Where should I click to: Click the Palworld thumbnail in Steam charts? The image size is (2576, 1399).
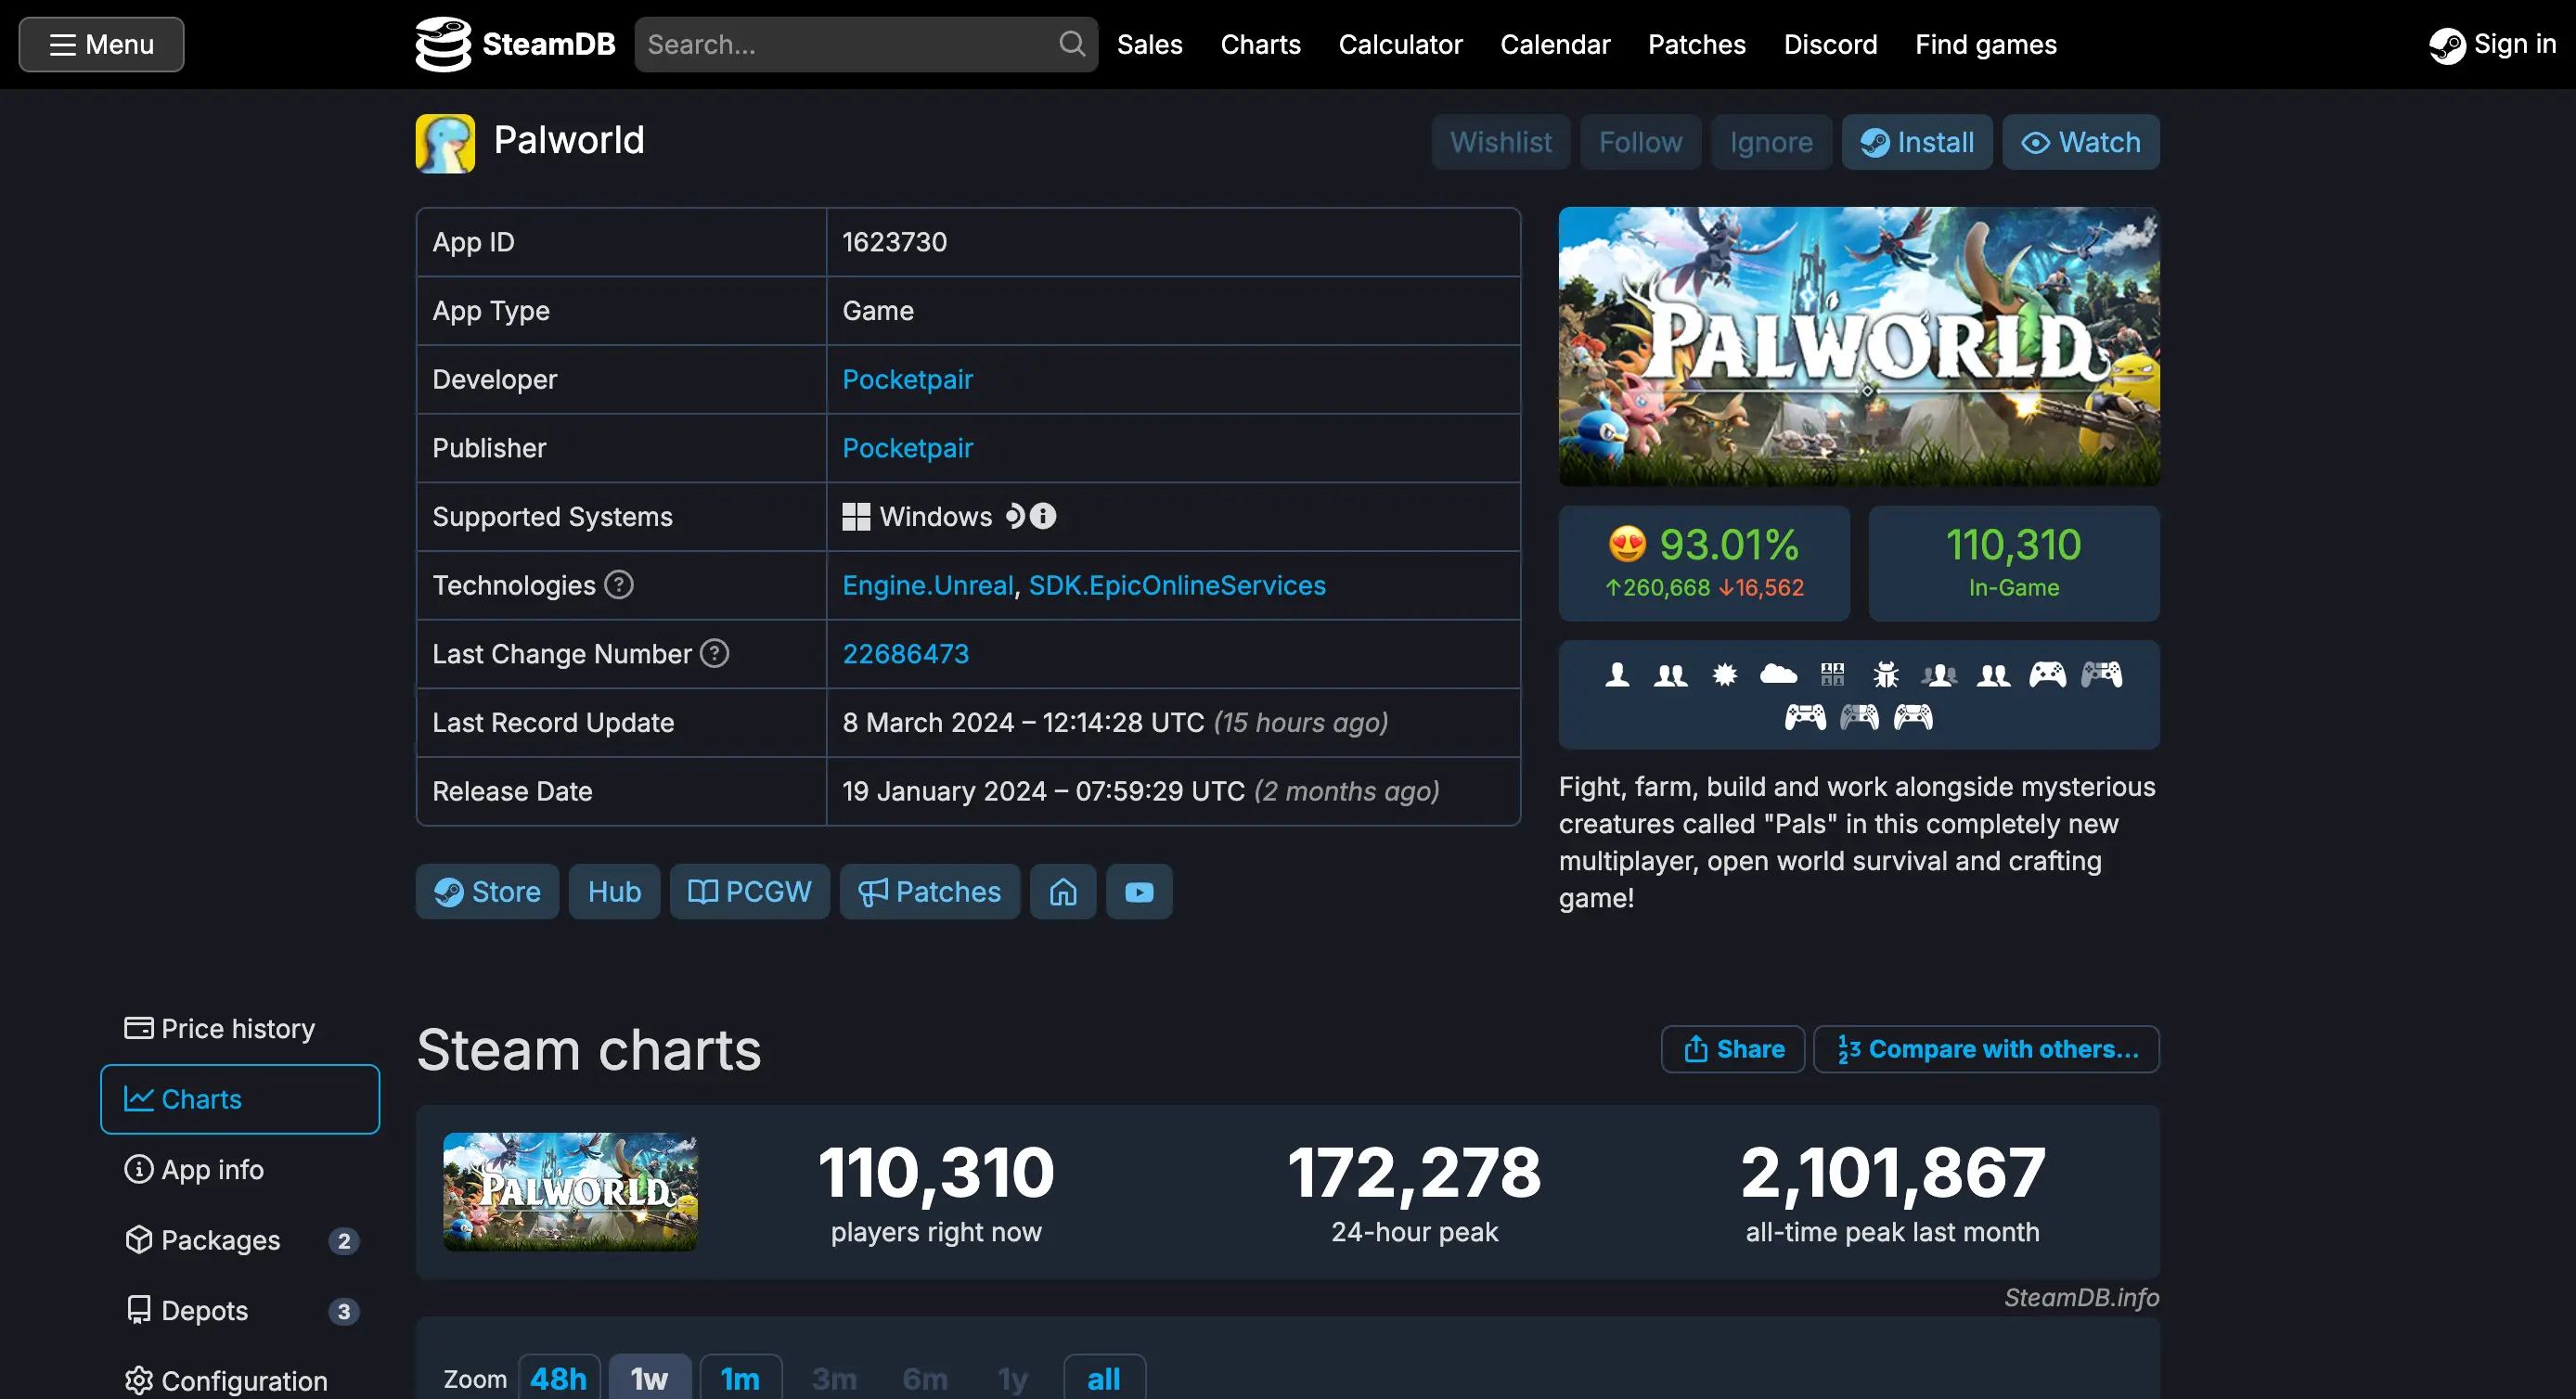coord(570,1191)
